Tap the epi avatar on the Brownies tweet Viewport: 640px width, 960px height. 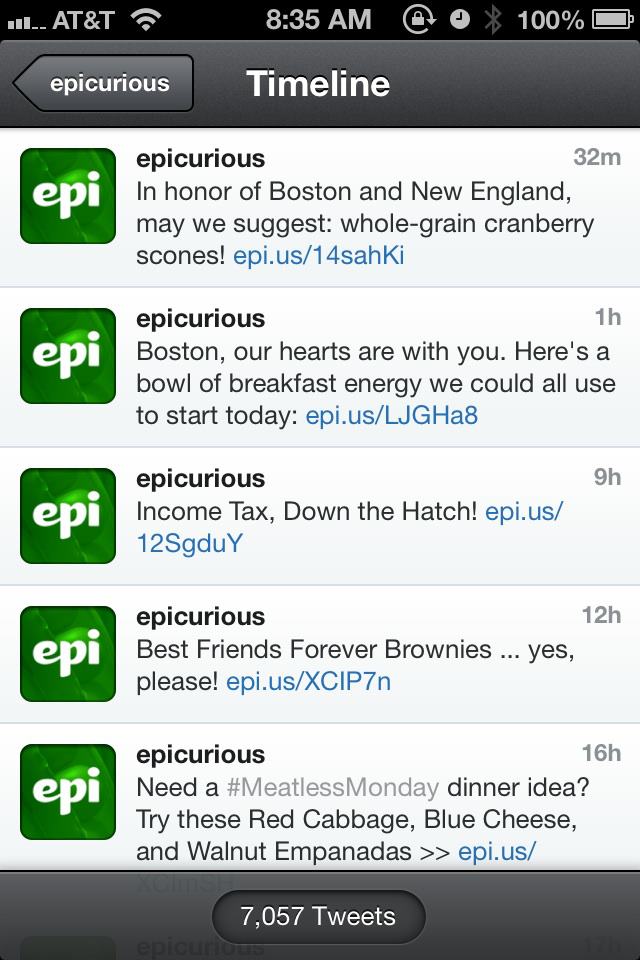pos(68,653)
